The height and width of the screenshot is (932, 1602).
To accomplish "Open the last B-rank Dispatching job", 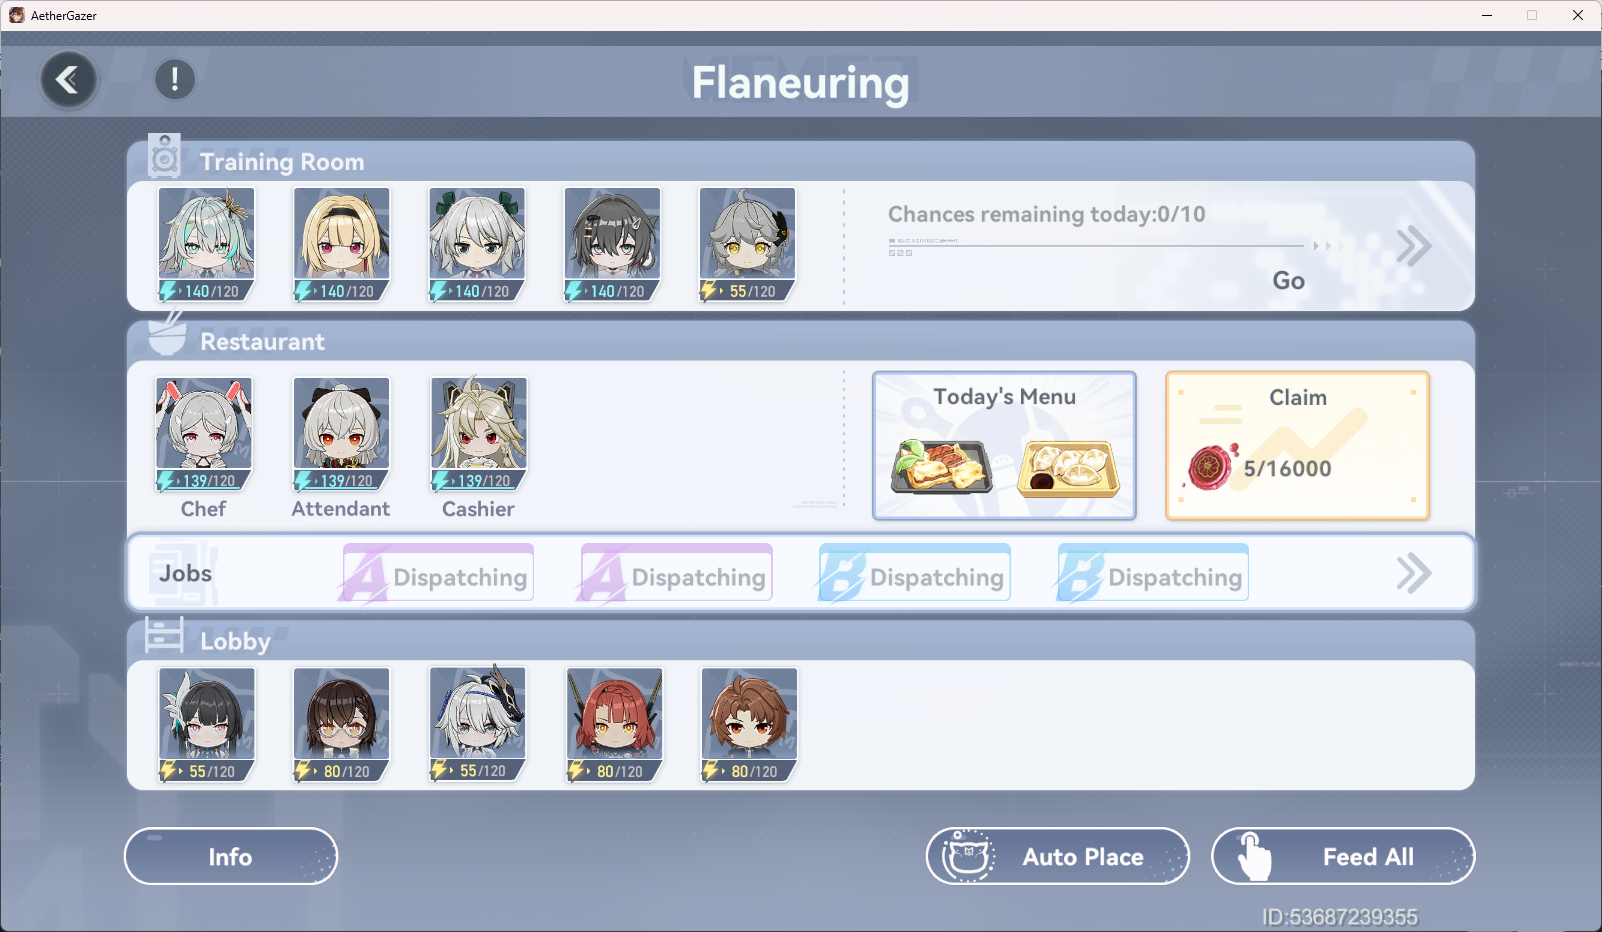I will (x=1153, y=574).
